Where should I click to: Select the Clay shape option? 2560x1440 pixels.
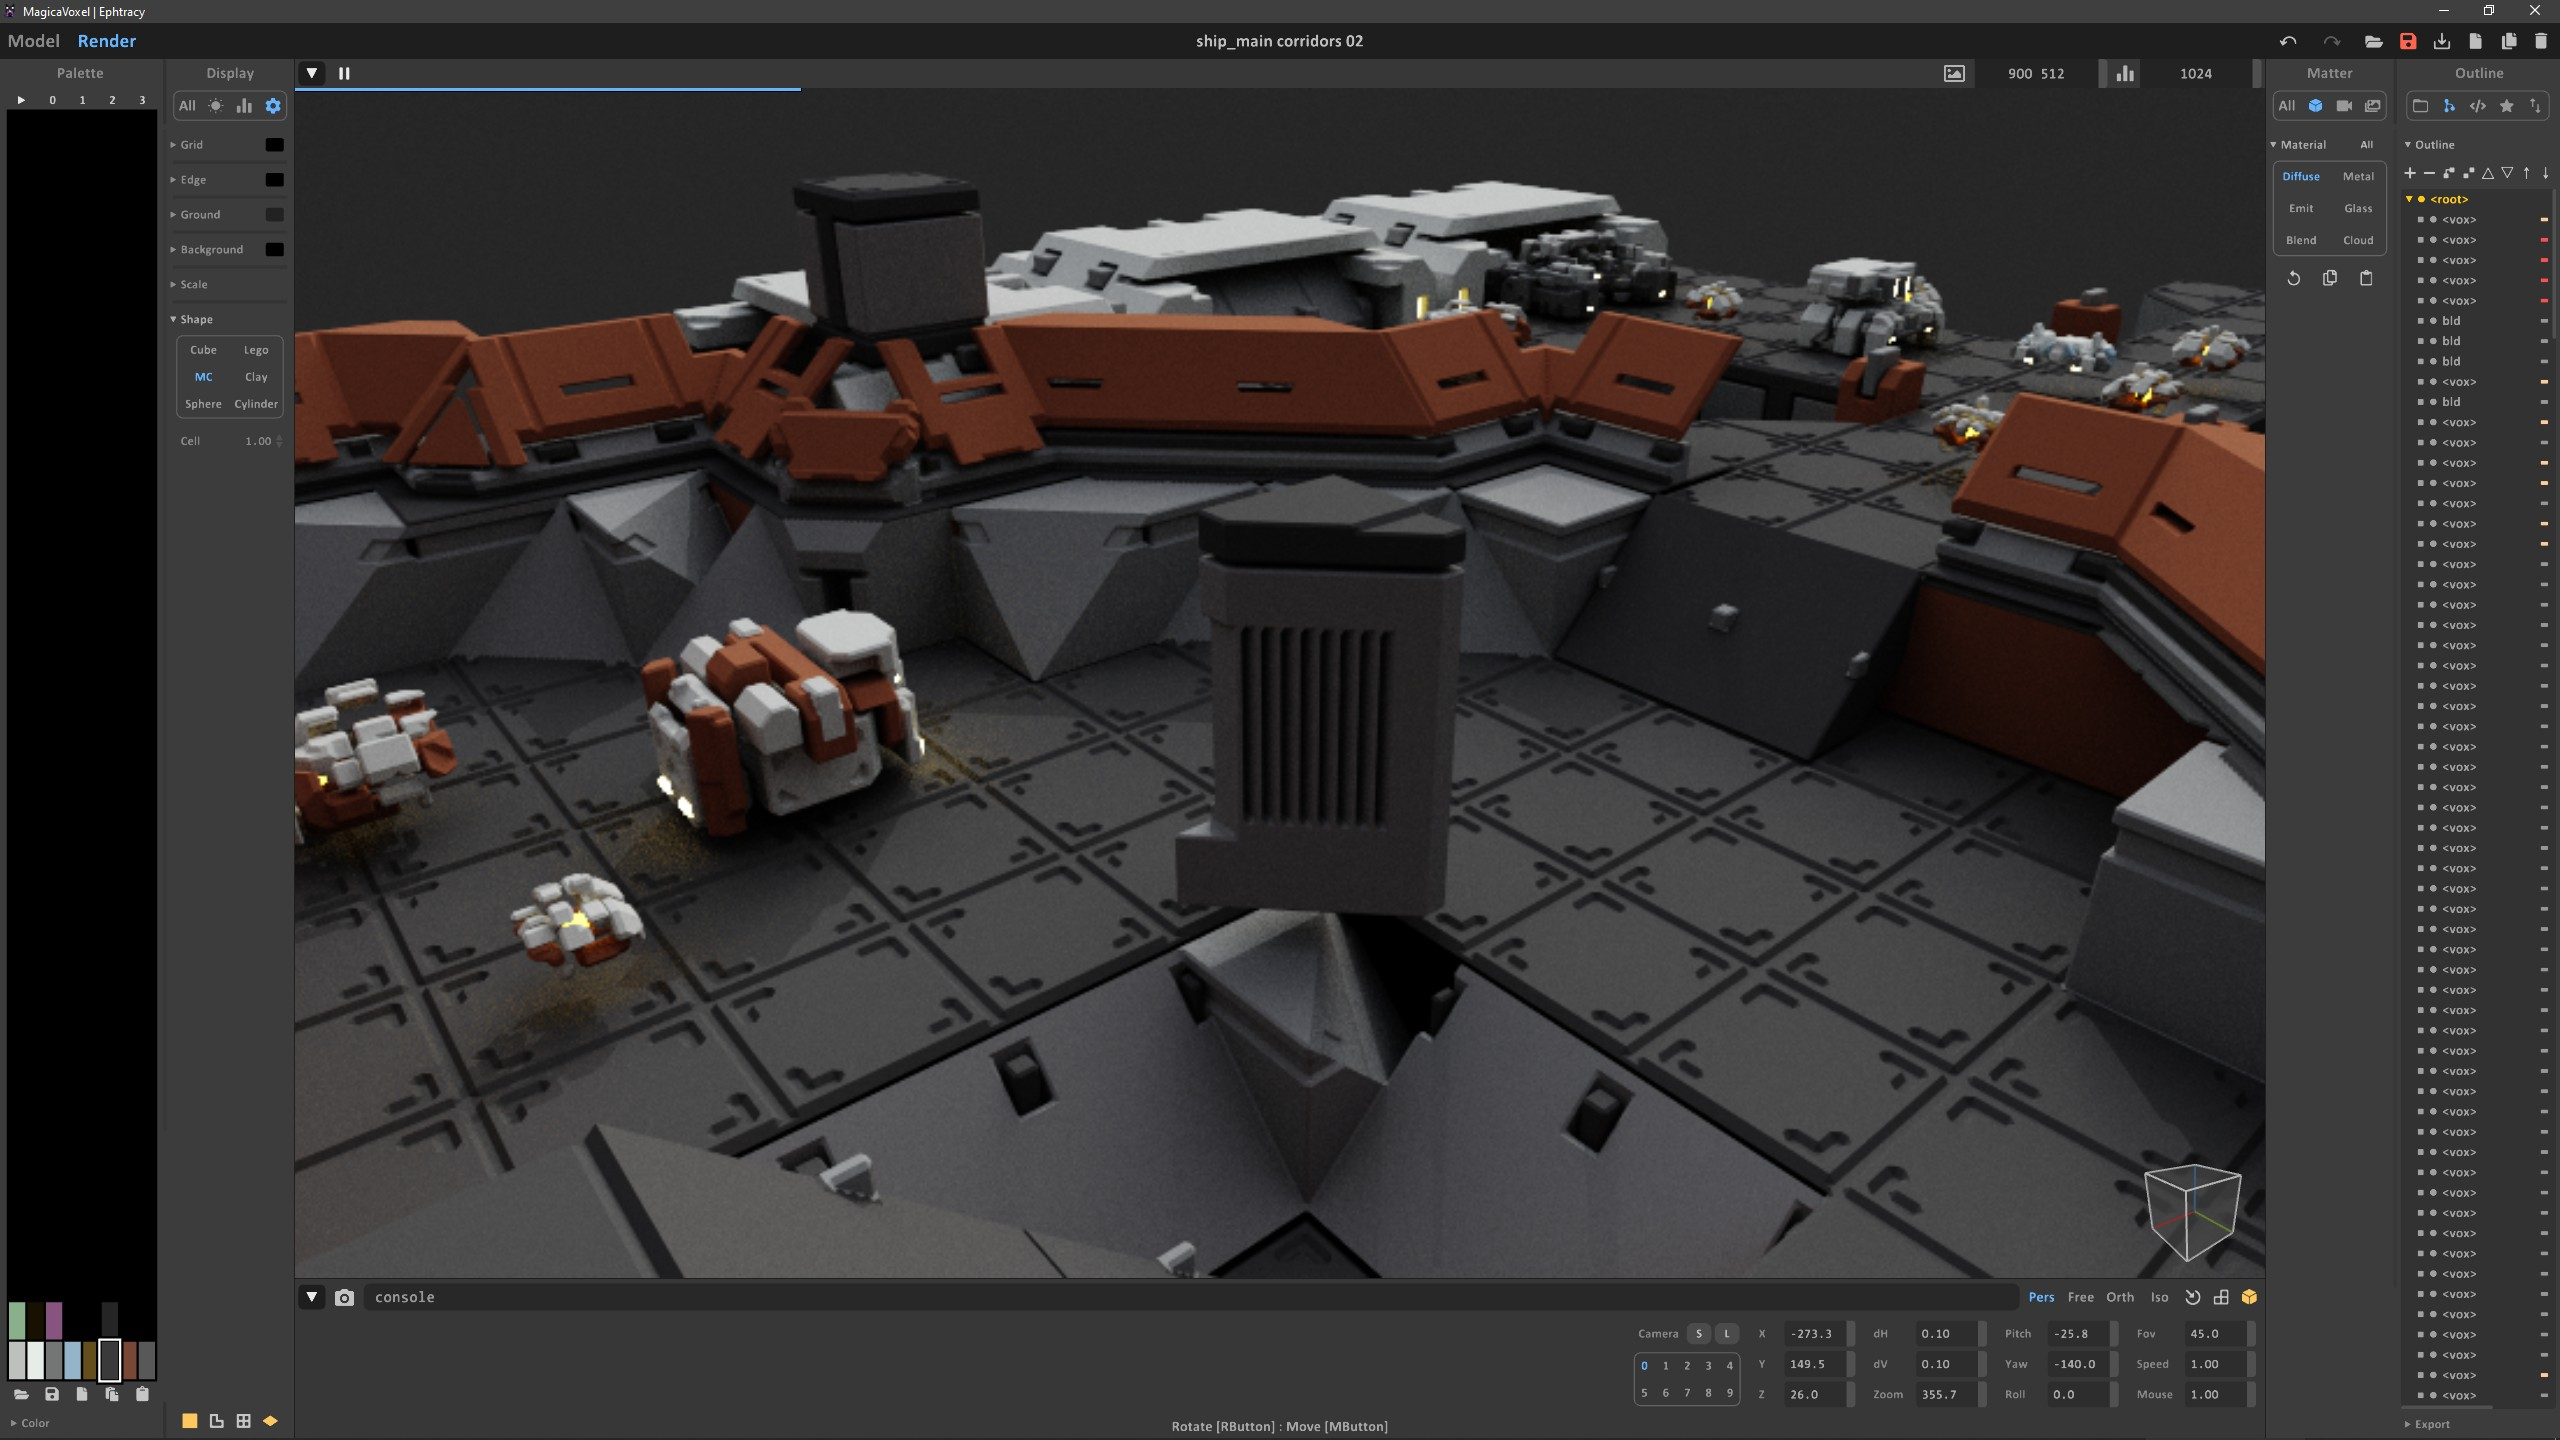pyautogui.click(x=256, y=377)
